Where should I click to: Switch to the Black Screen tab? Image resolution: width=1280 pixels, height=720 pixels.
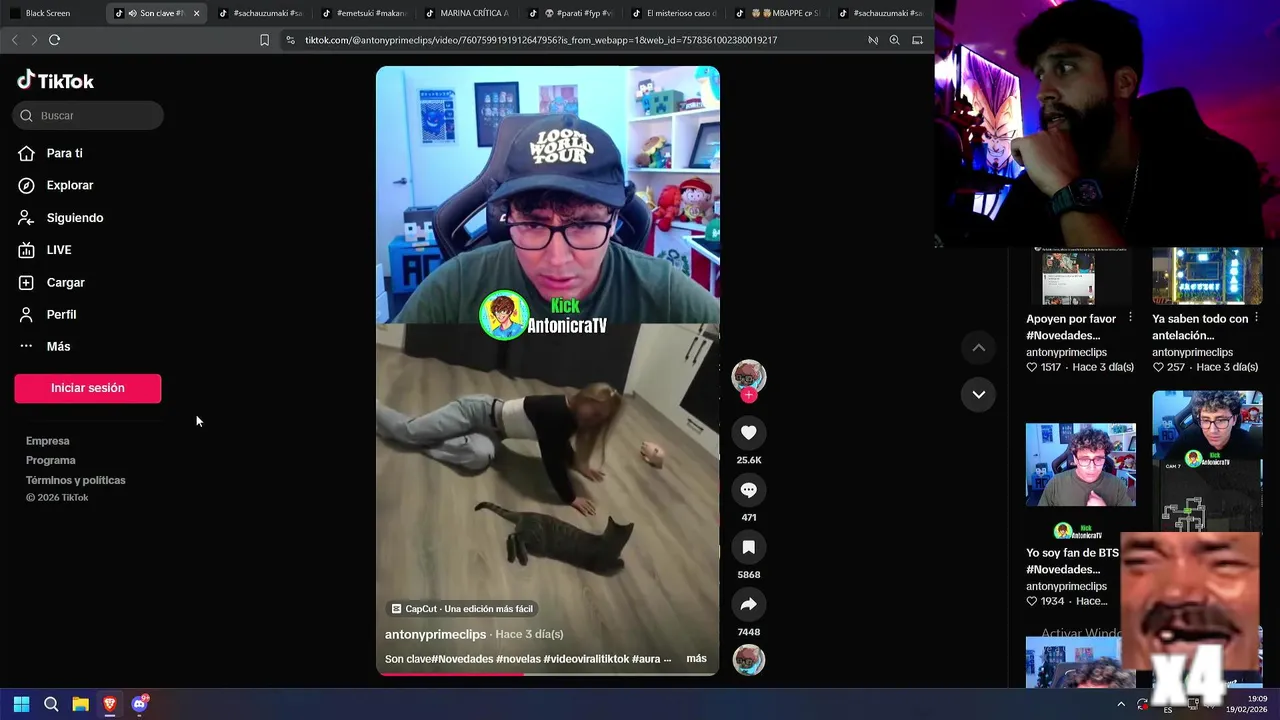tap(53, 13)
